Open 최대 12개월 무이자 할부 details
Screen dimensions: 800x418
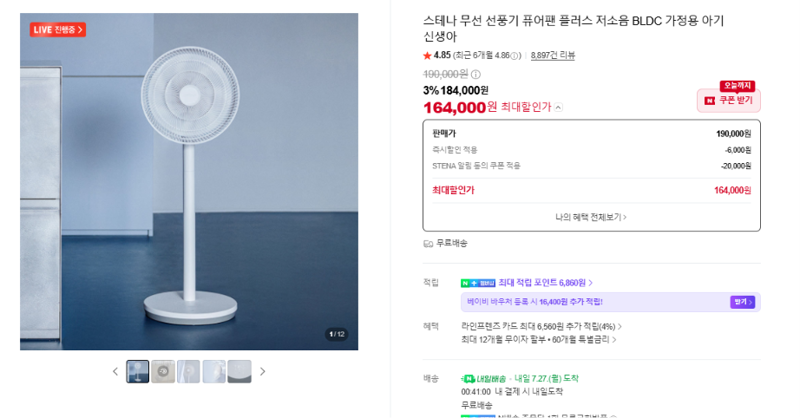[539, 339]
